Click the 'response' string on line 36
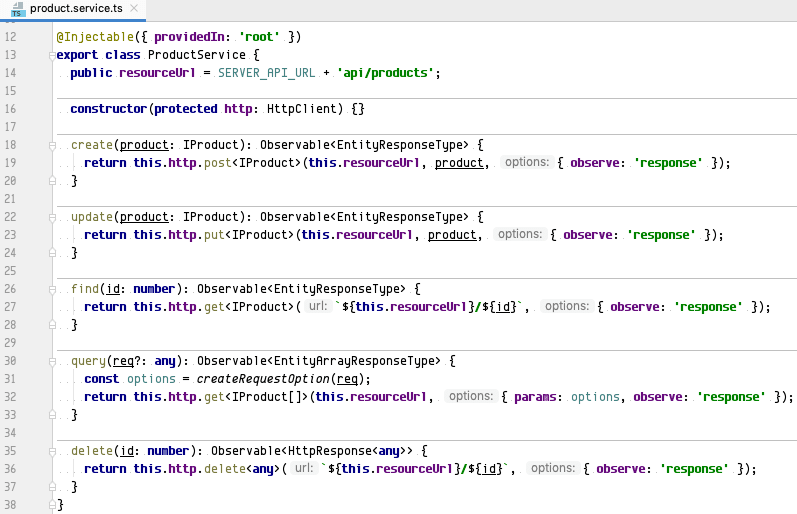Screen dimensions: 797x514 tap(694, 469)
